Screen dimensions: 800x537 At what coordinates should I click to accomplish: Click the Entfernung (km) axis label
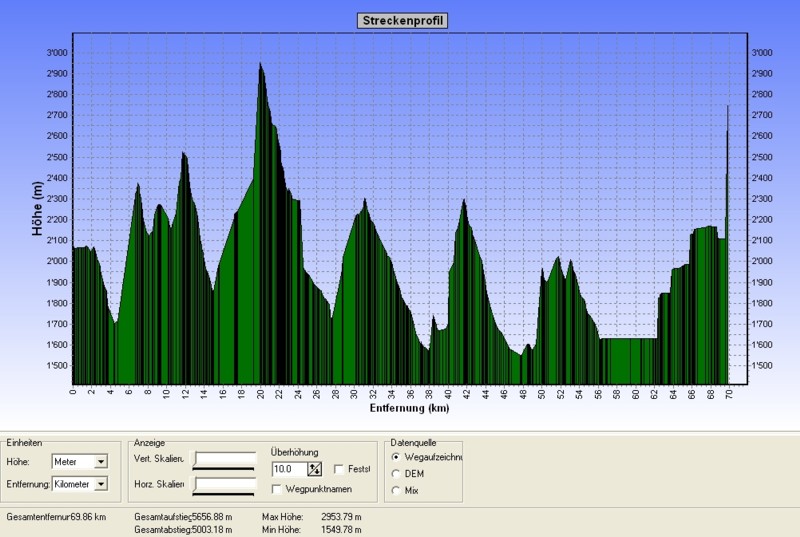point(410,408)
